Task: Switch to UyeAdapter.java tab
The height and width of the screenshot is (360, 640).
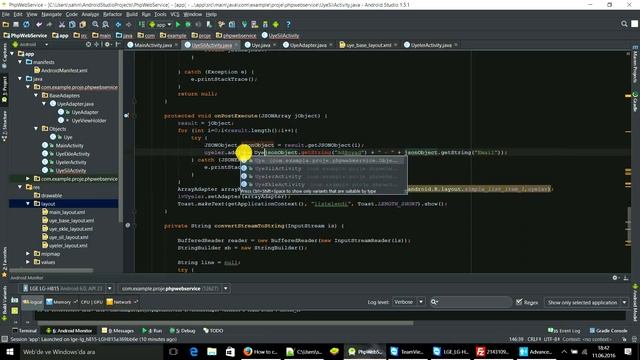Action: coord(308,45)
